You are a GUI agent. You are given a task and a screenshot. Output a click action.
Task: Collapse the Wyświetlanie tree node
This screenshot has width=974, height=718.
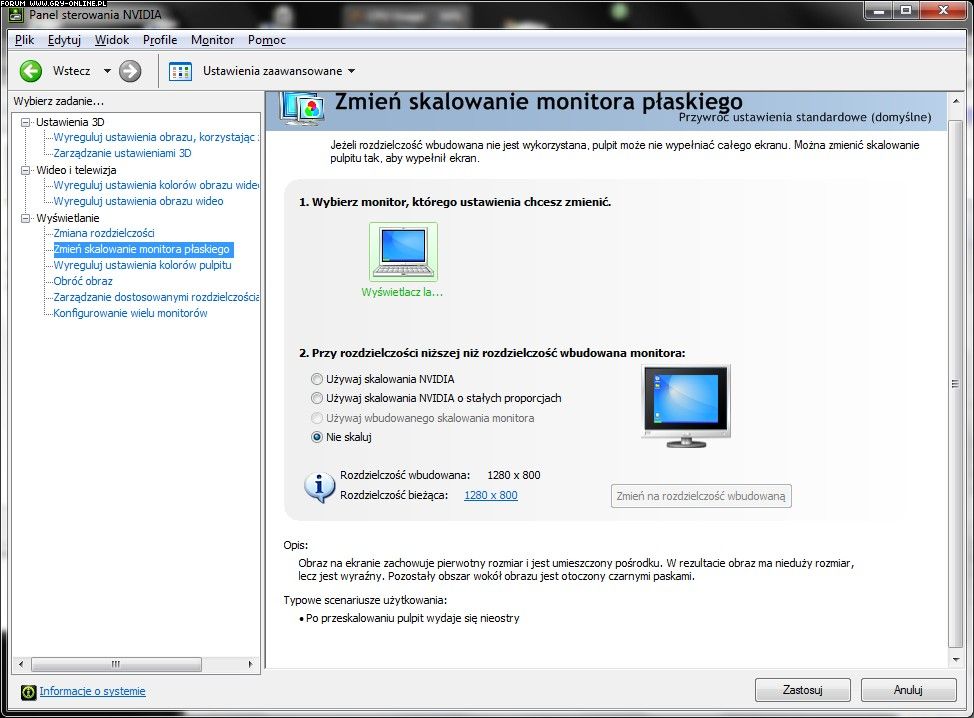(x=27, y=218)
